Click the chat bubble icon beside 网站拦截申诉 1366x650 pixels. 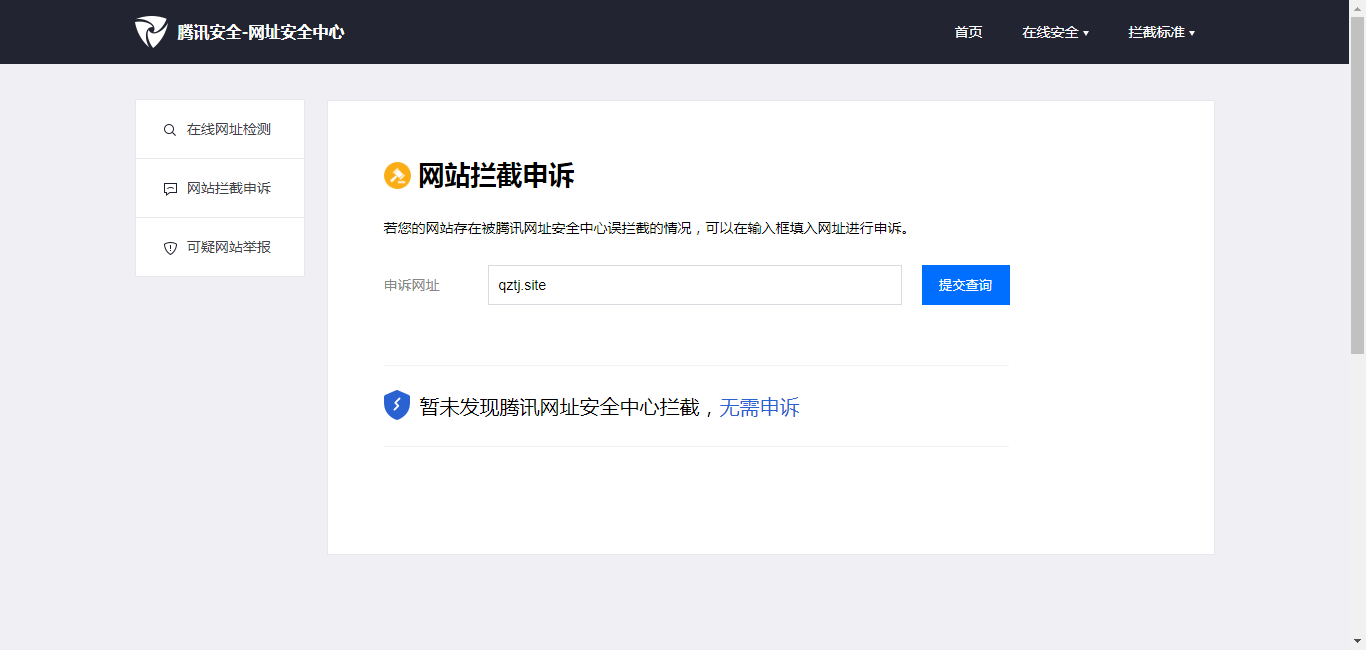pyautogui.click(x=170, y=189)
